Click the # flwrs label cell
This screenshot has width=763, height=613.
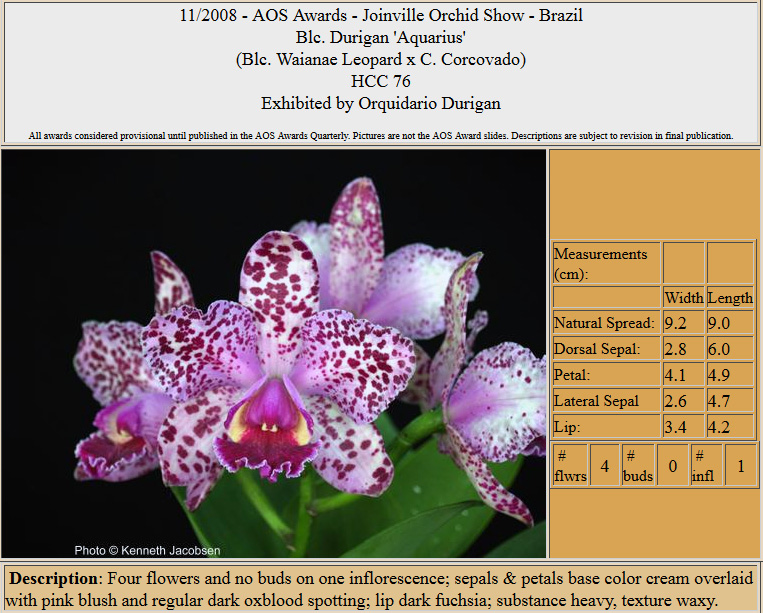pyautogui.click(x=570, y=466)
